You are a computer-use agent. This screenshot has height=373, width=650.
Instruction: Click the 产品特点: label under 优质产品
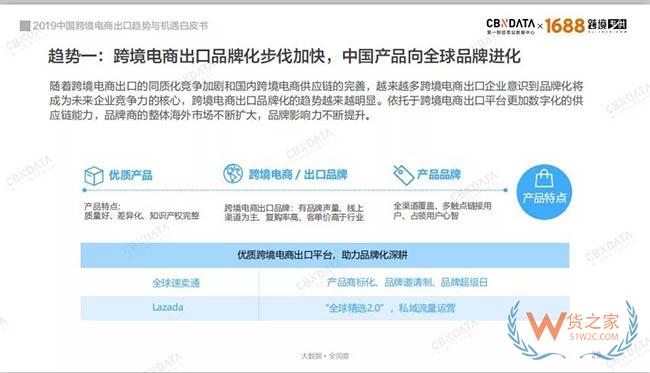pos(102,206)
